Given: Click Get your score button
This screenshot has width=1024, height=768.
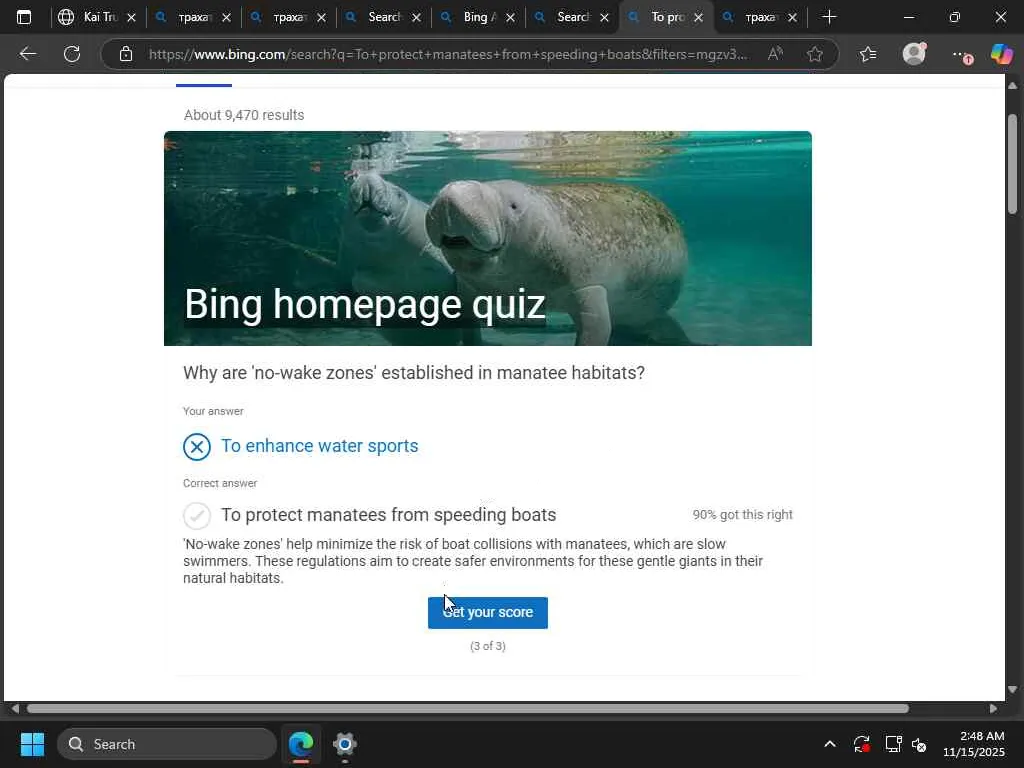Looking at the screenshot, I should [488, 613].
